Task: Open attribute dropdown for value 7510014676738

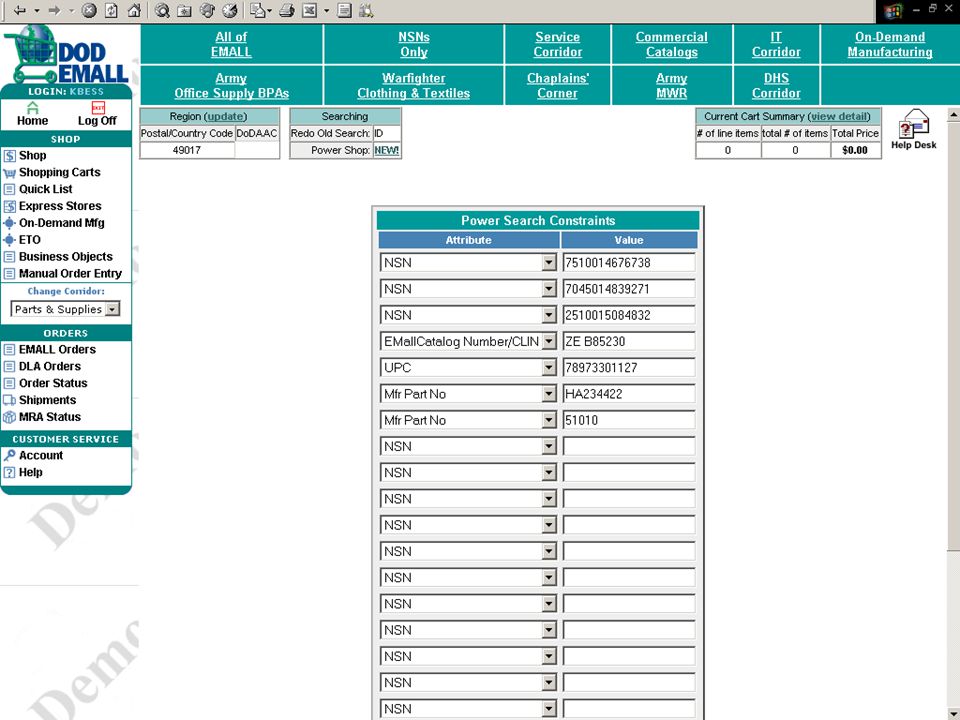Action: 549,263
